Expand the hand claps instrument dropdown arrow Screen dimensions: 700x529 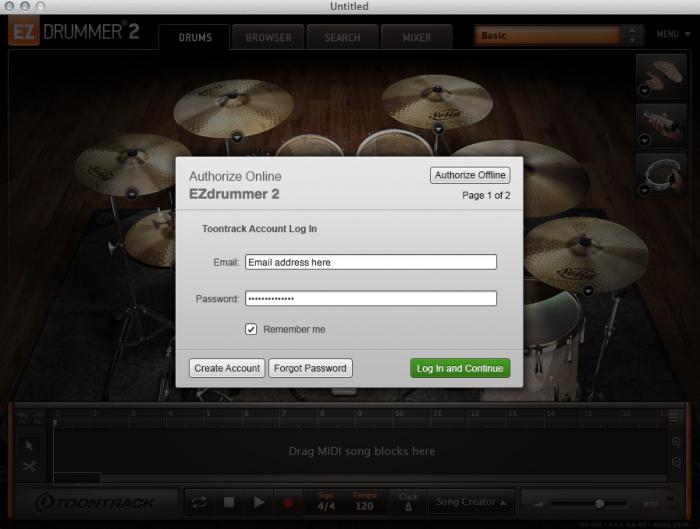pyautogui.click(x=644, y=91)
